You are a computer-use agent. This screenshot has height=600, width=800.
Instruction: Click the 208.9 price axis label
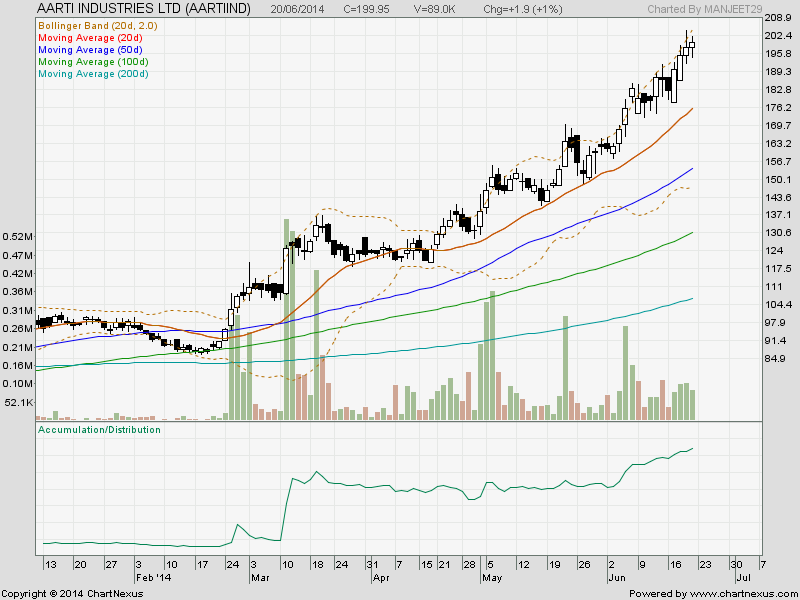click(777, 18)
